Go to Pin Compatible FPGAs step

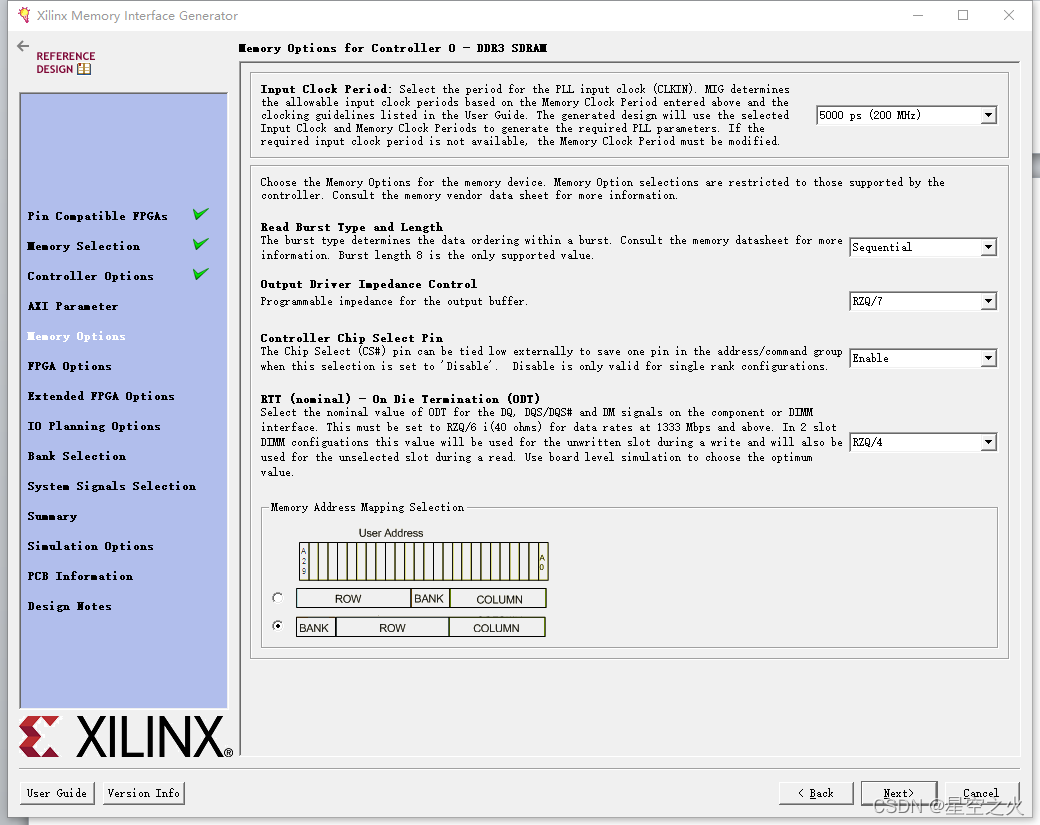click(98, 216)
